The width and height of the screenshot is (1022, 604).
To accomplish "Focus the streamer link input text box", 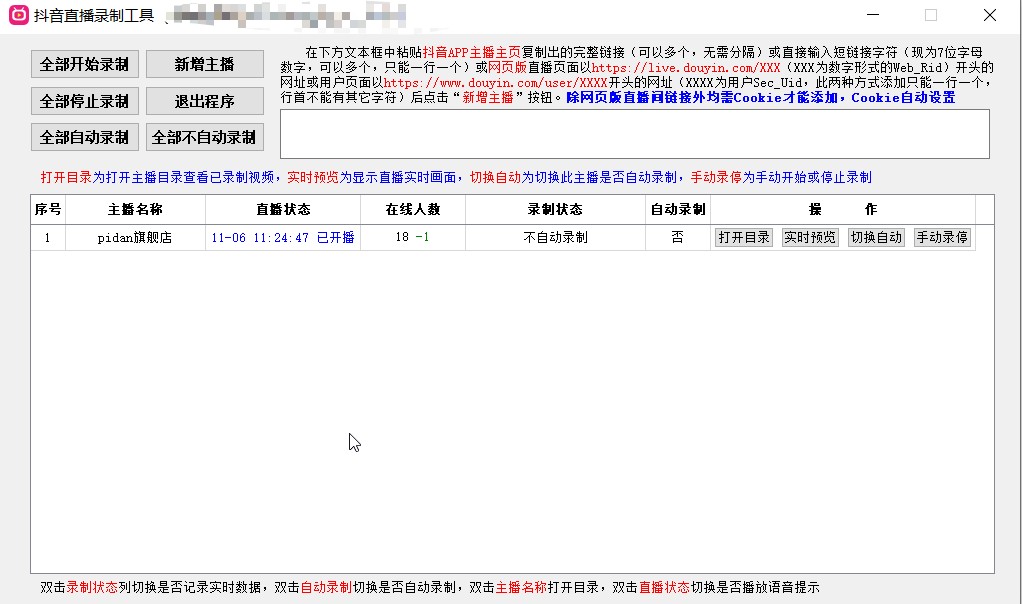I will (635, 134).
